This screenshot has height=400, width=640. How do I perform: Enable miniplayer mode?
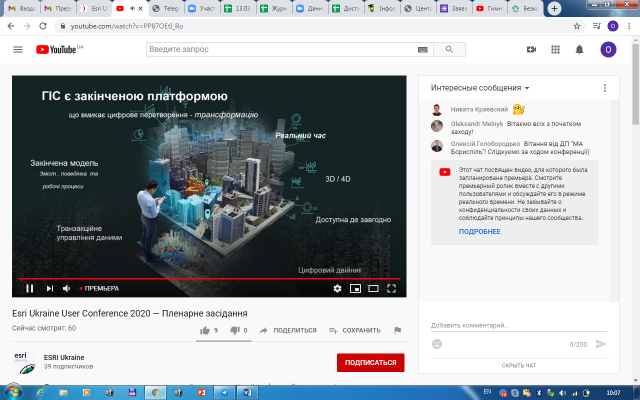[355, 288]
